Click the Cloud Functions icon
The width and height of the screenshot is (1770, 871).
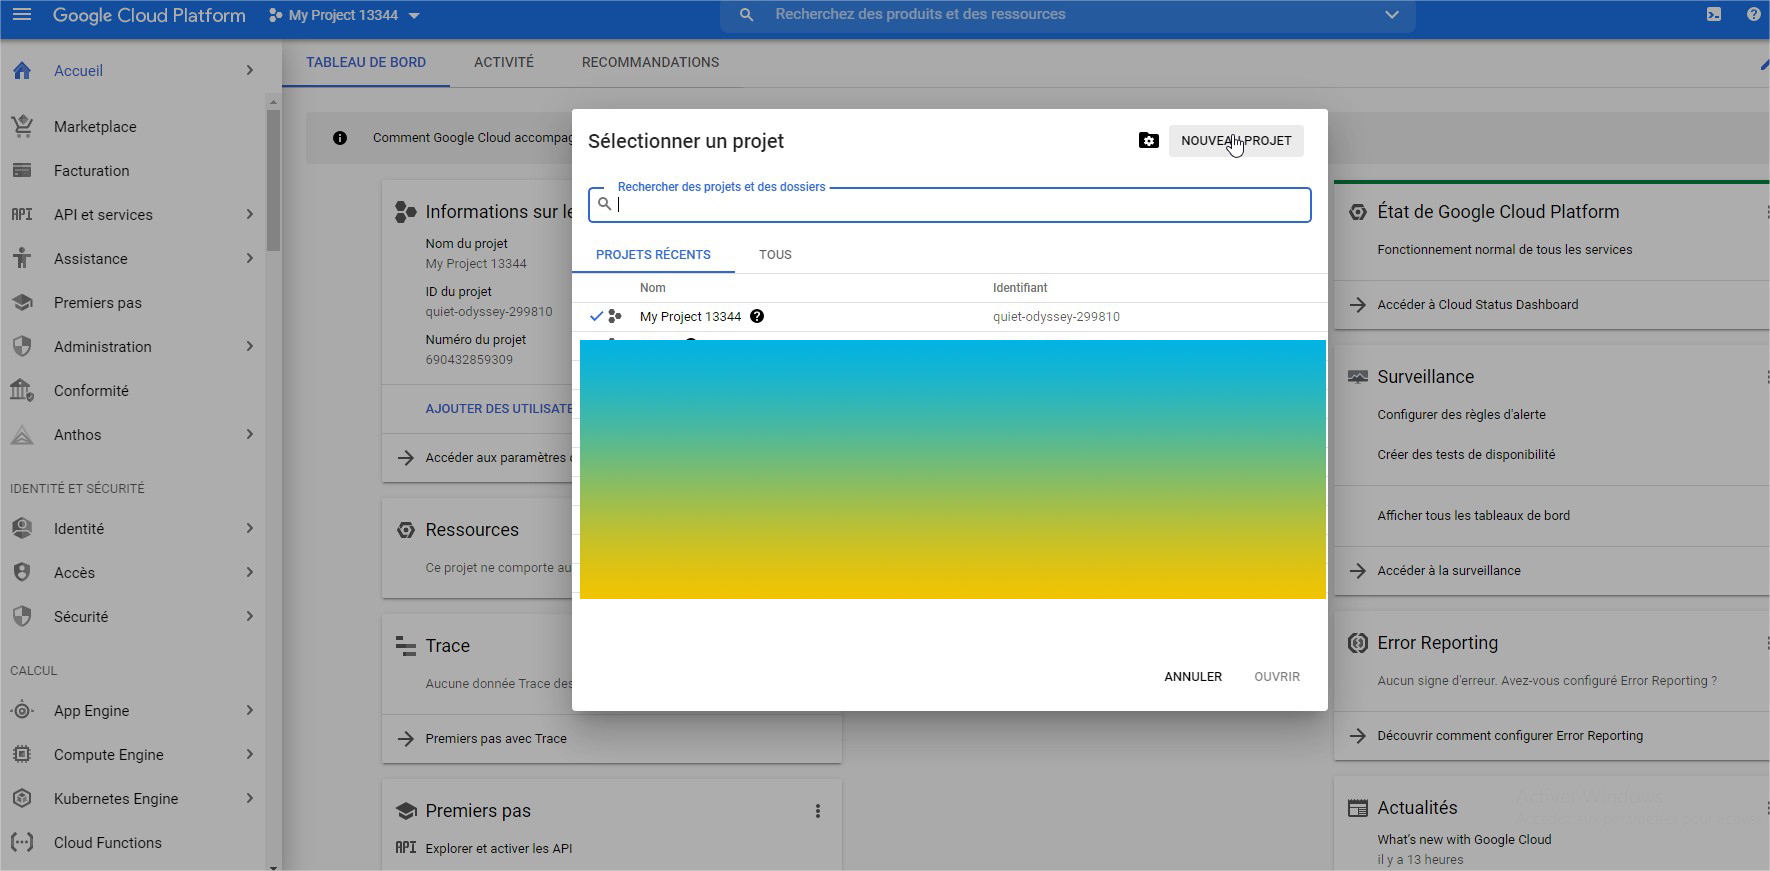(22, 842)
